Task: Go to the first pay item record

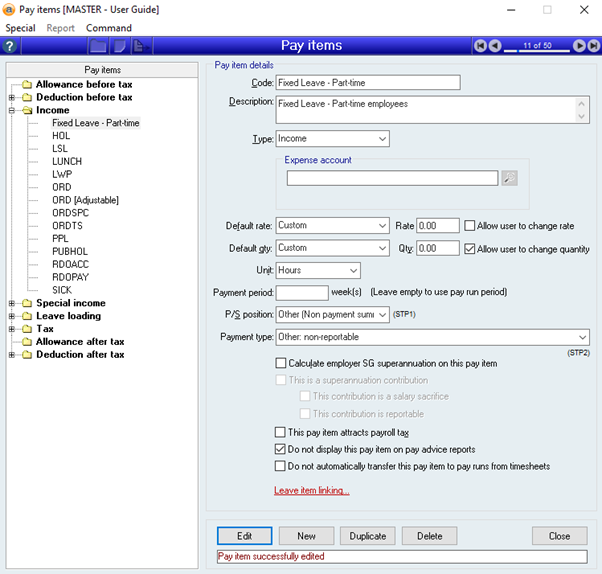Action: point(481,46)
